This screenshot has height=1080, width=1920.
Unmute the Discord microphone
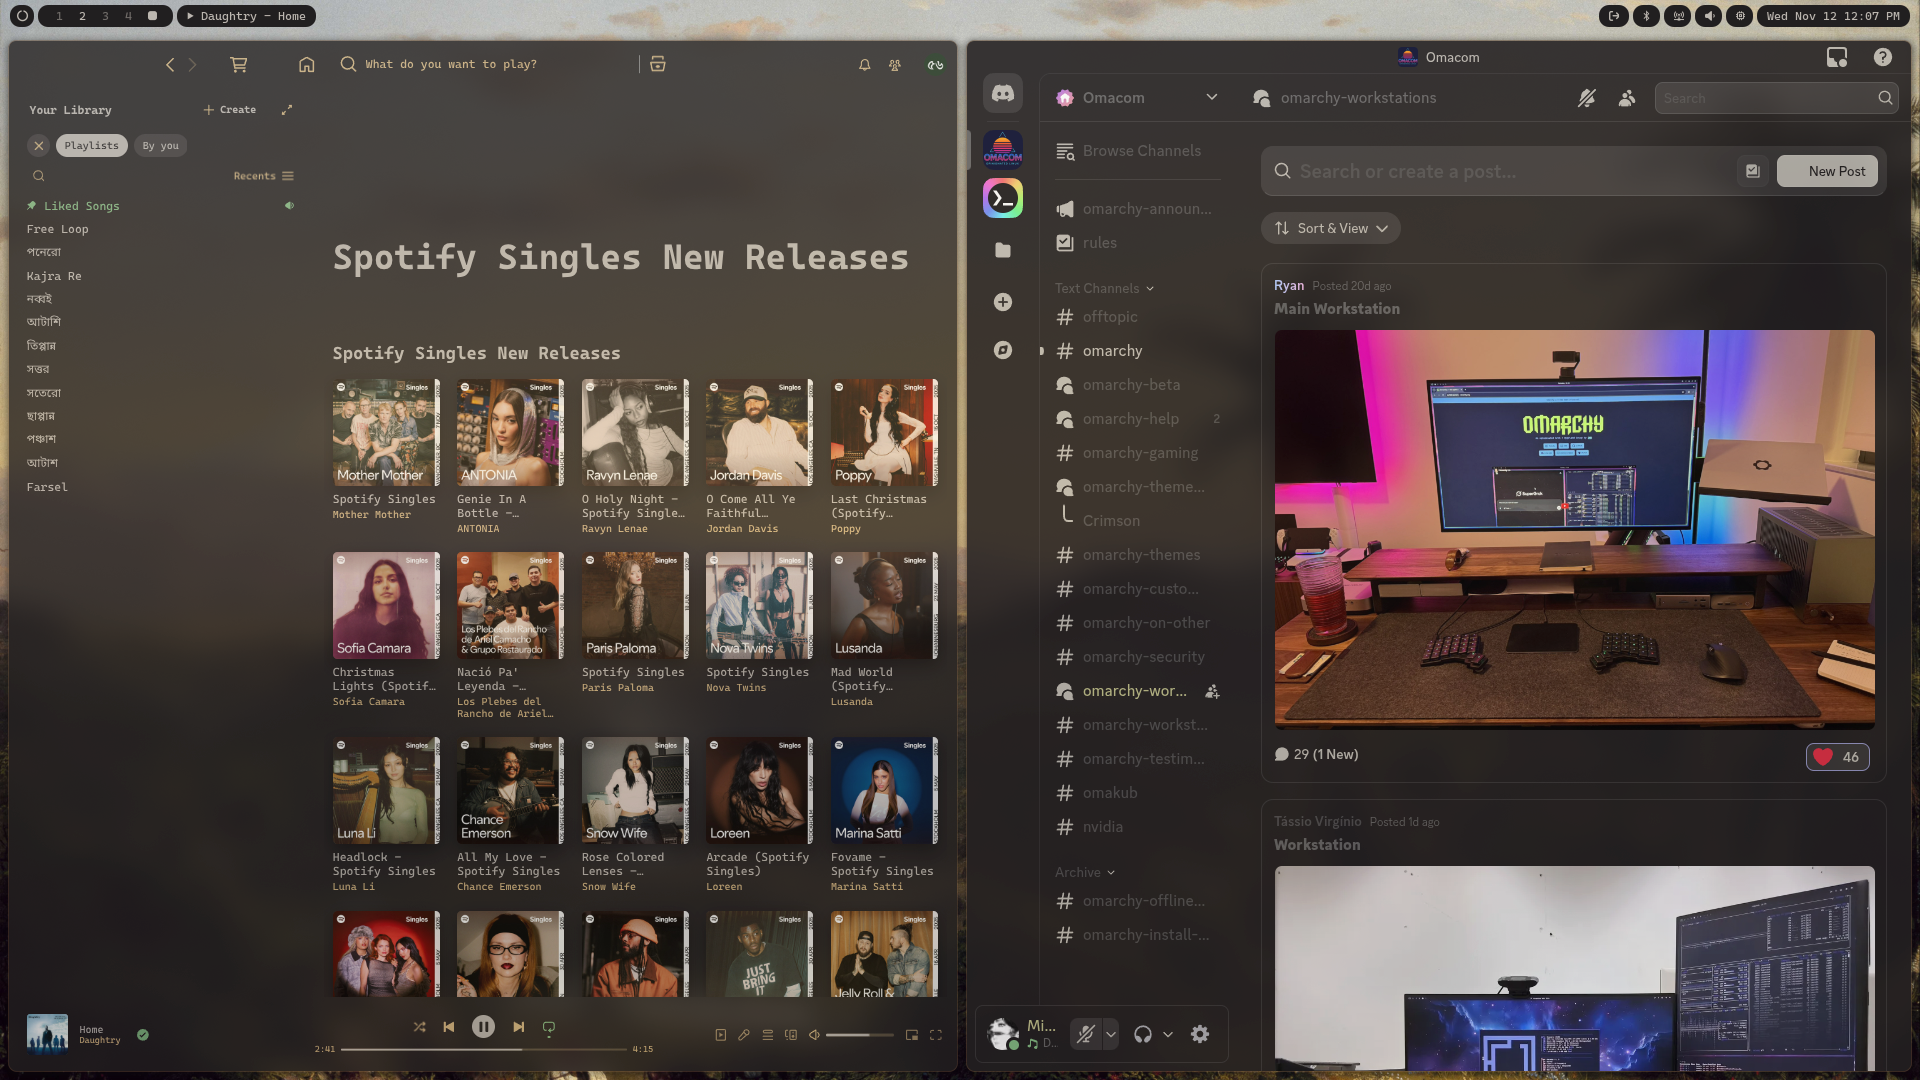click(x=1085, y=1034)
